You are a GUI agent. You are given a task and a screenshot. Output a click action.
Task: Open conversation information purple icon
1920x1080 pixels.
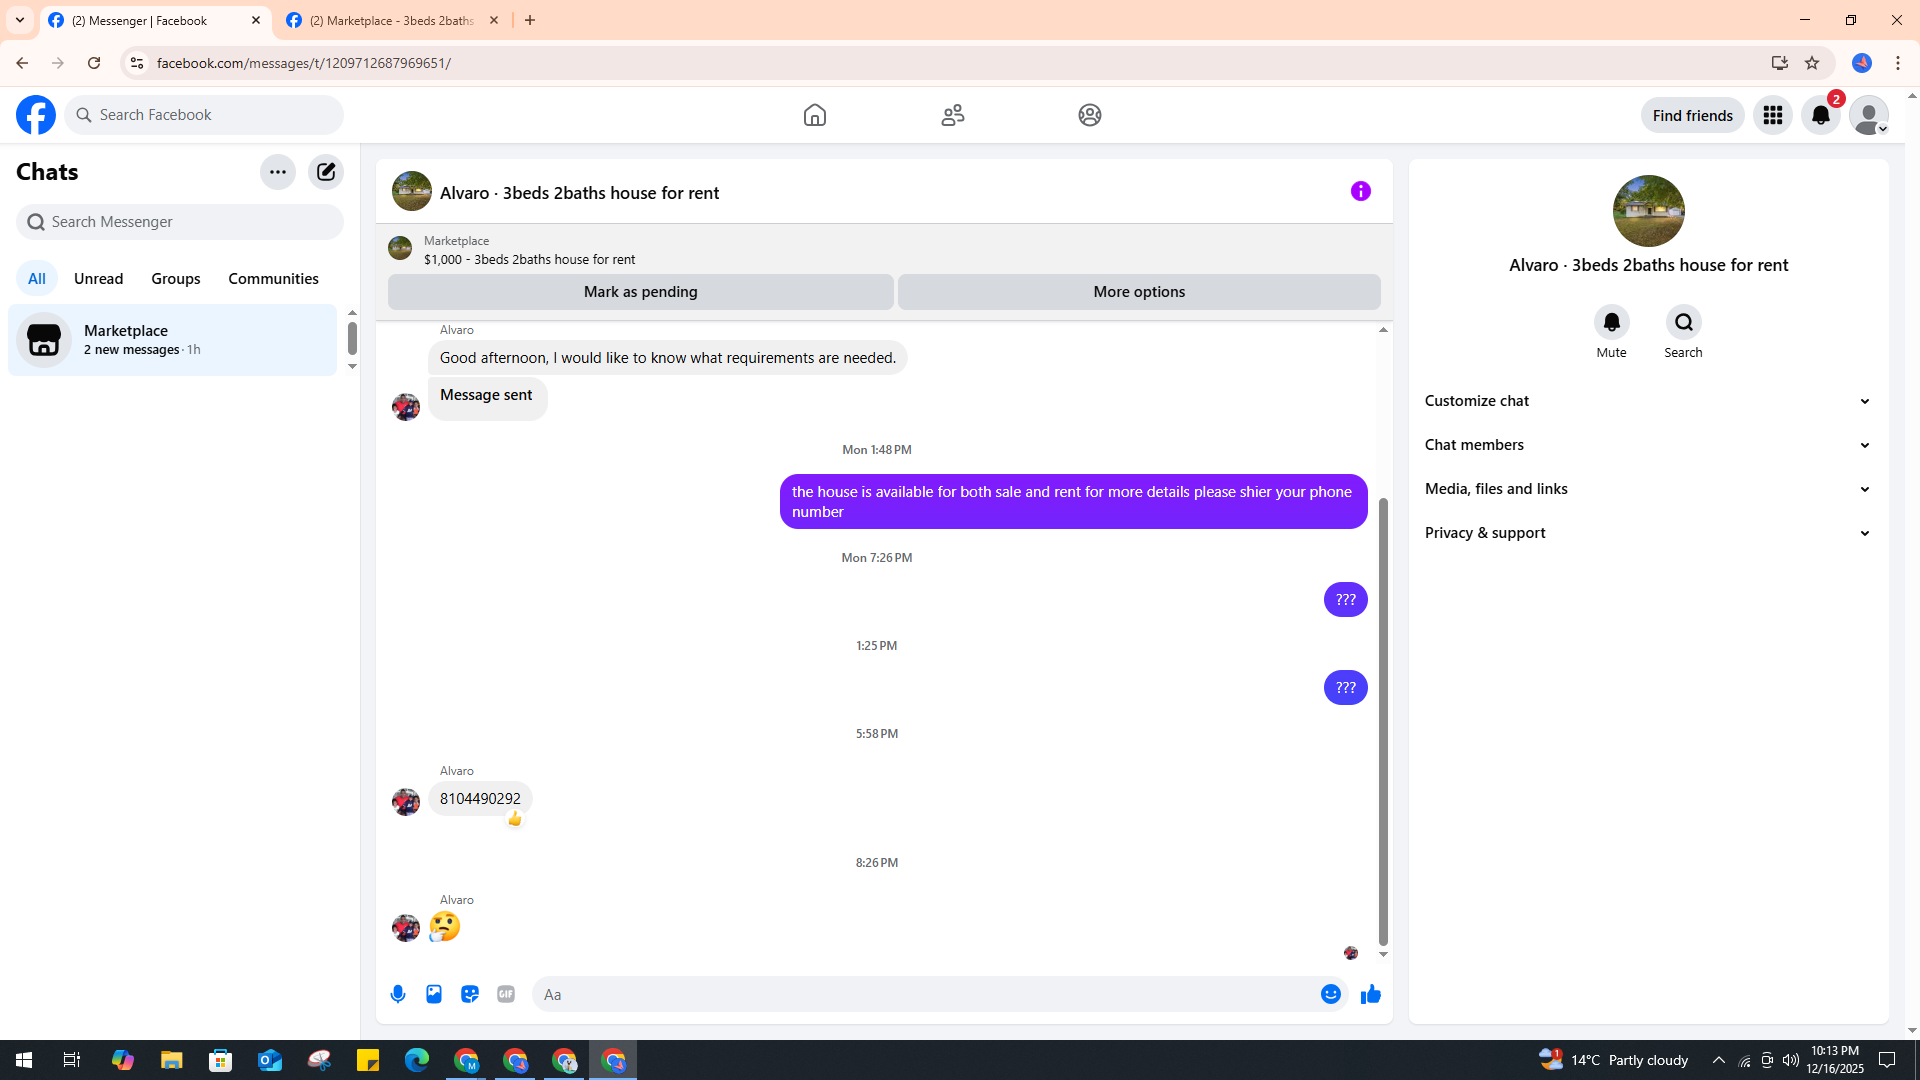1361,191
